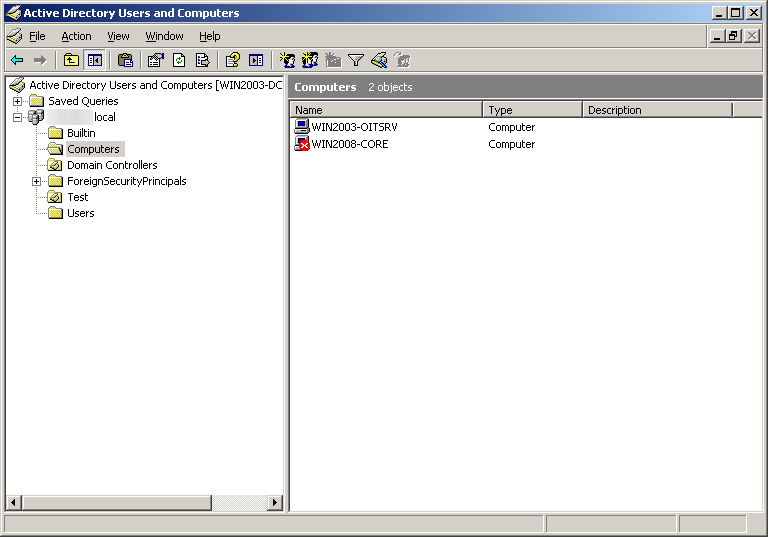Image resolution: width=768 pixels, height=537 pixels.
Task: Click the domain server icon beside .local
Action: [36, 117]
